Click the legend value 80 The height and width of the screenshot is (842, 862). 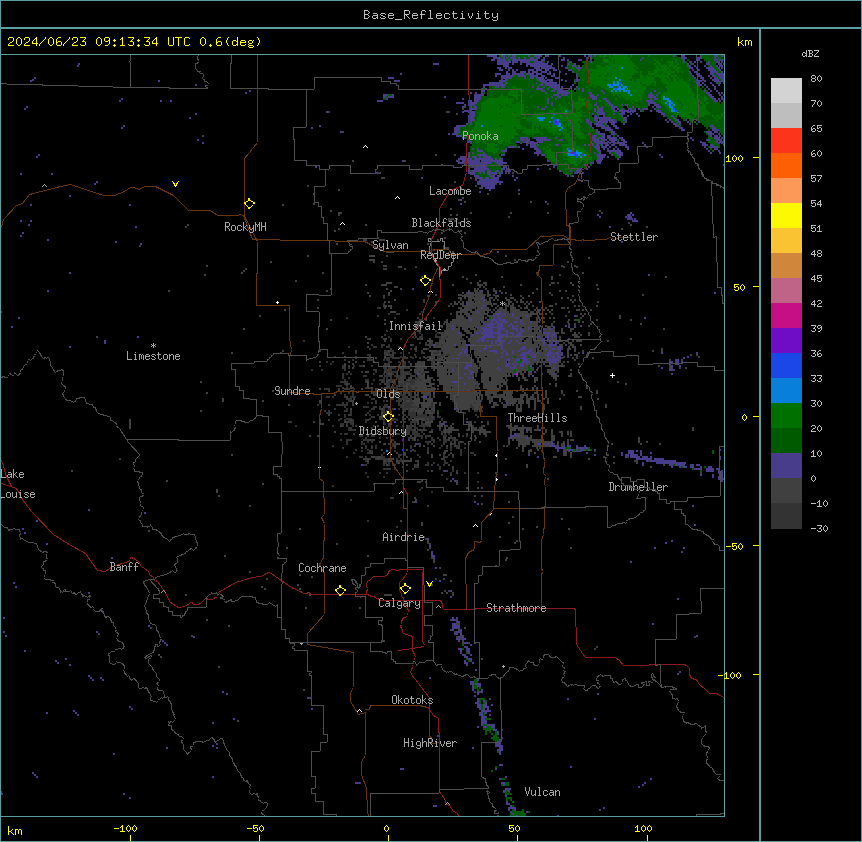[816, 79]
